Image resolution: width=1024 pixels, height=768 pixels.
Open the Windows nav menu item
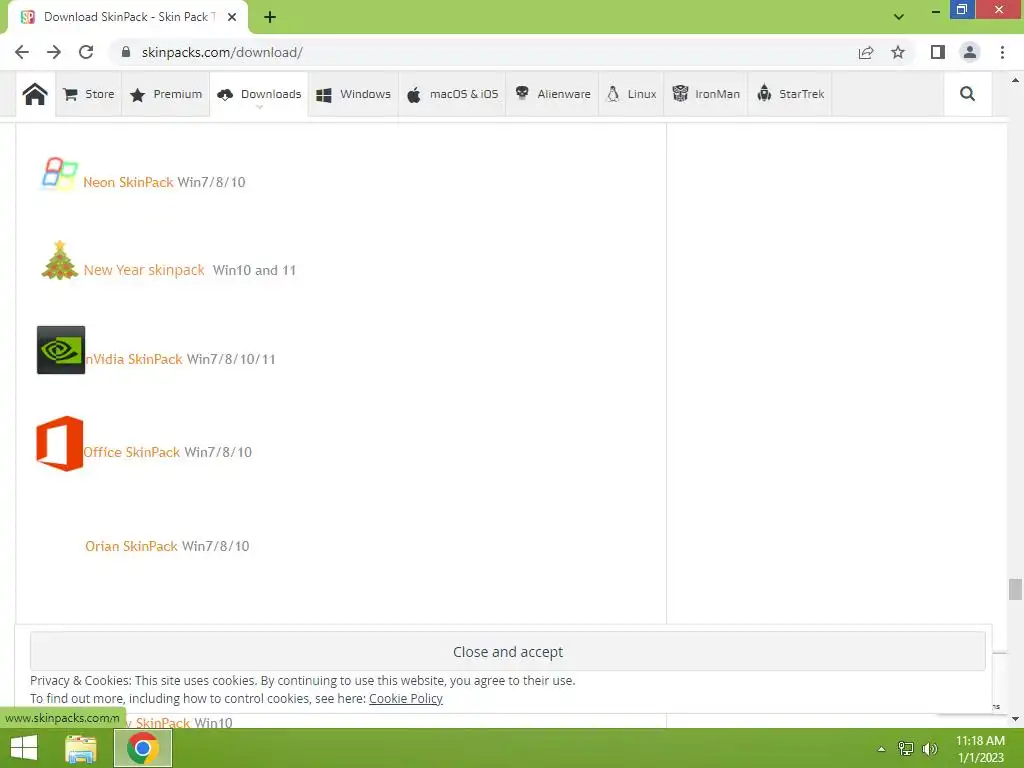353,94
